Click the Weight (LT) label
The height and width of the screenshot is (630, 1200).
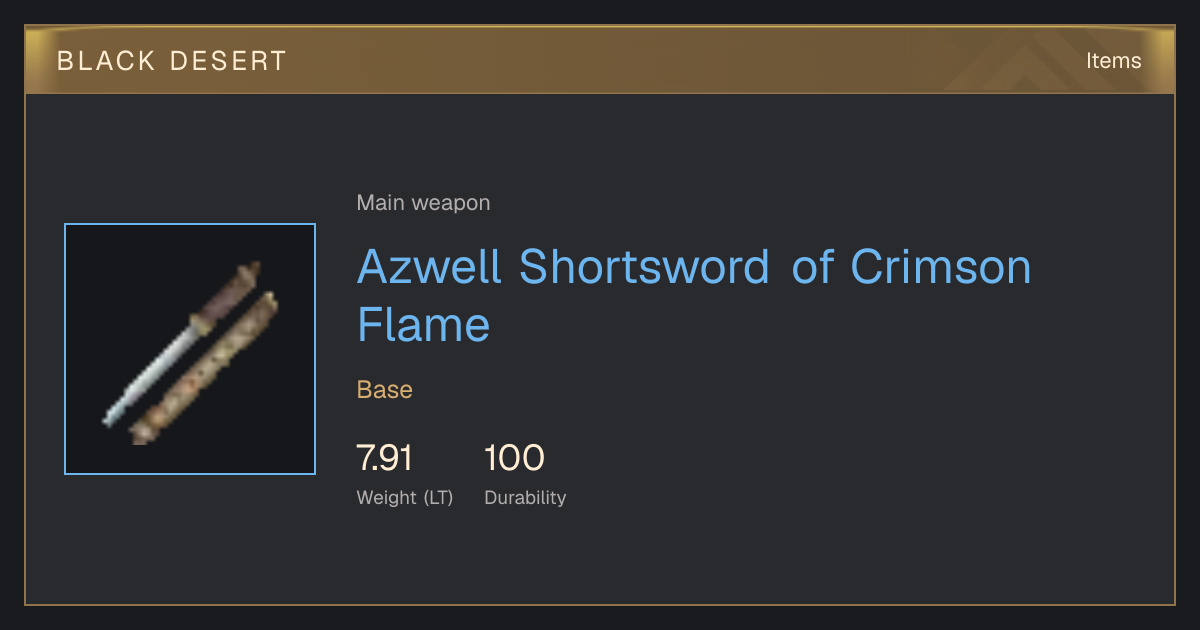[x=405, y=497]
